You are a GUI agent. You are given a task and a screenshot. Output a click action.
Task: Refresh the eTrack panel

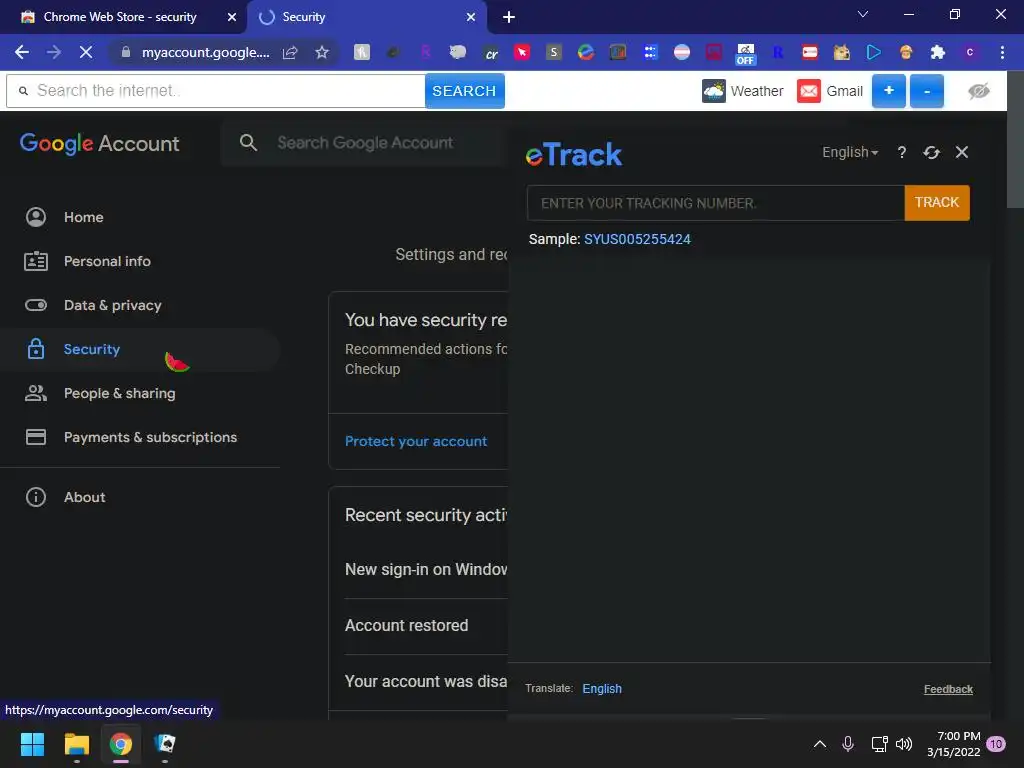click(931, 152)
